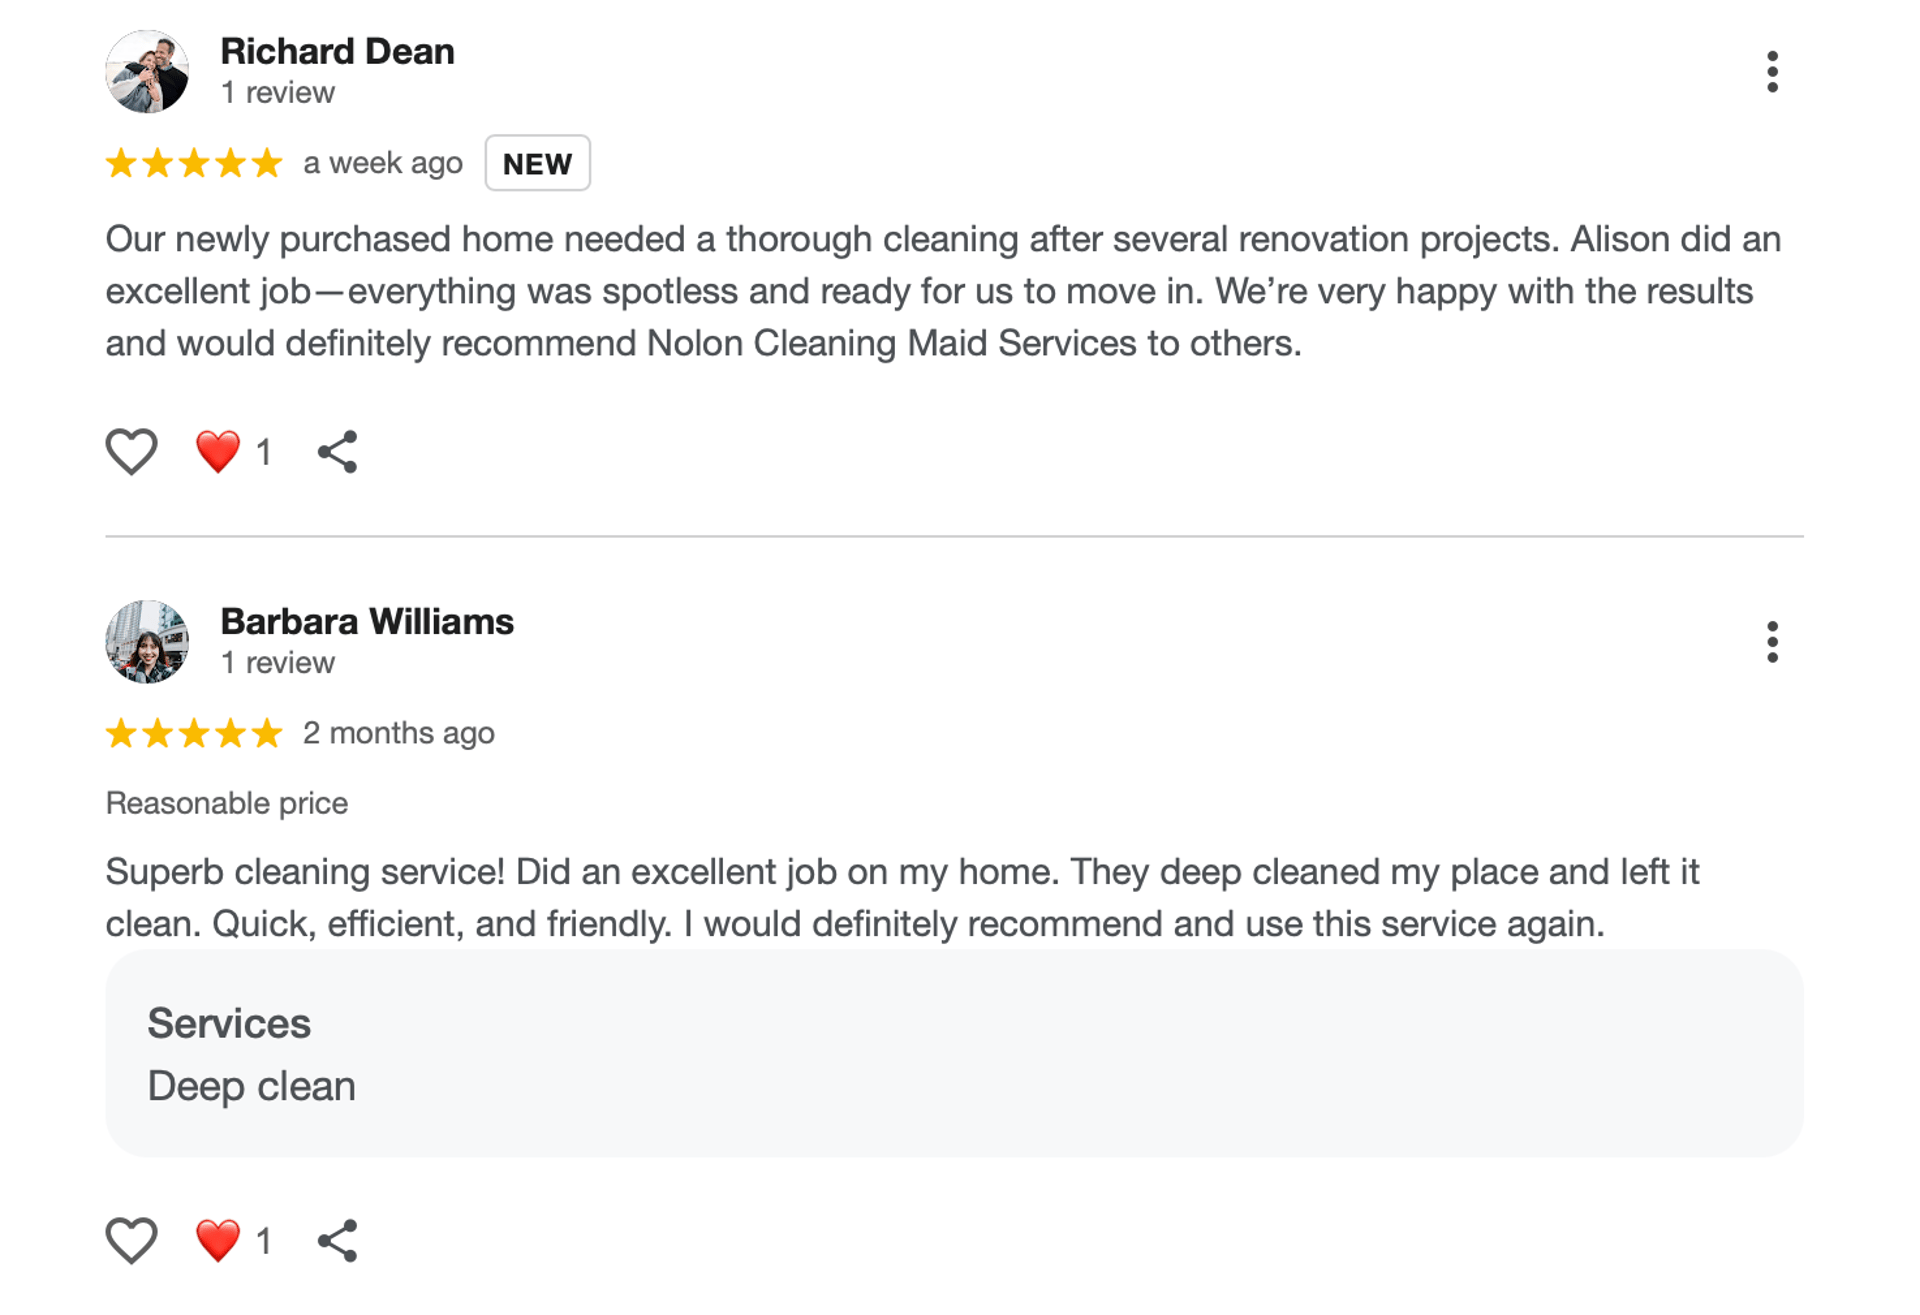Share Richard Dean's review
1920x1315 pixels.
pos(338,452)
